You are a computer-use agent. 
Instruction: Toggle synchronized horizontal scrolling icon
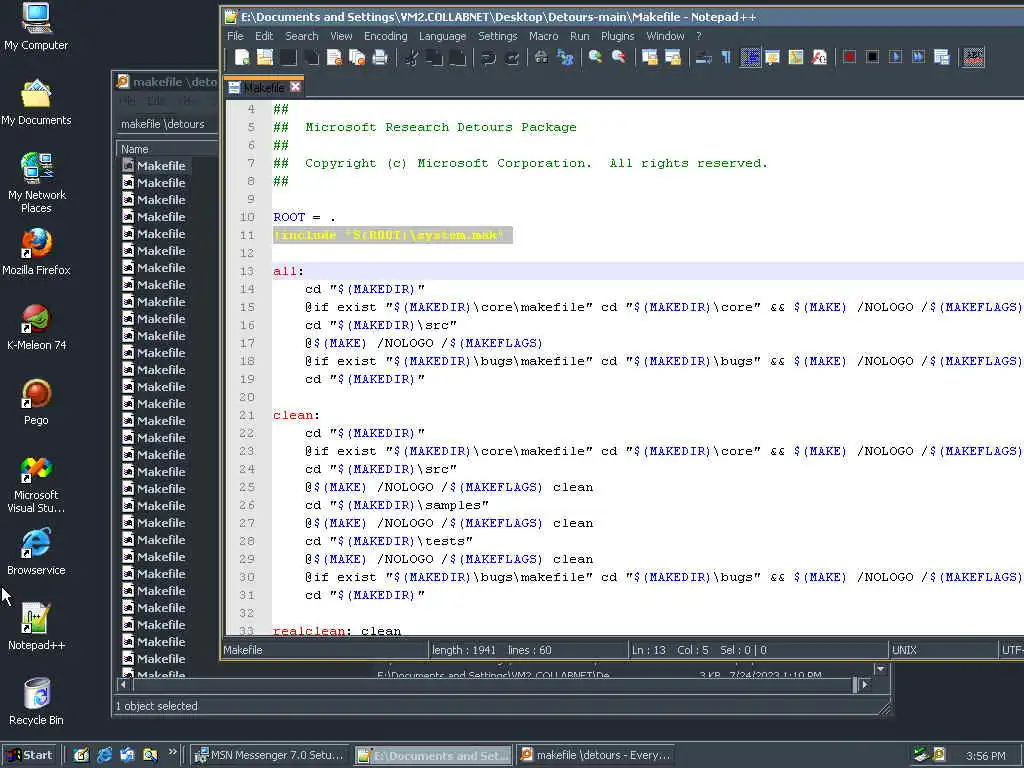pyautogui.click(x=673, y=57)
